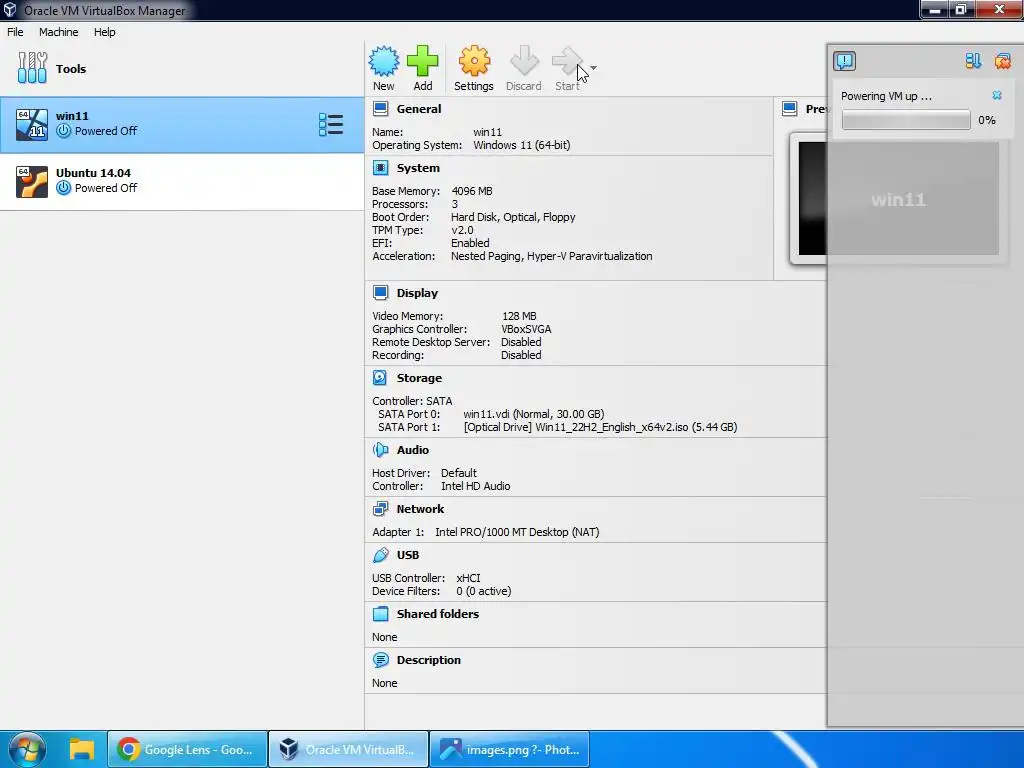1024x768 pixels.
Task: Click the Audio section header
Action: (413, 450)
